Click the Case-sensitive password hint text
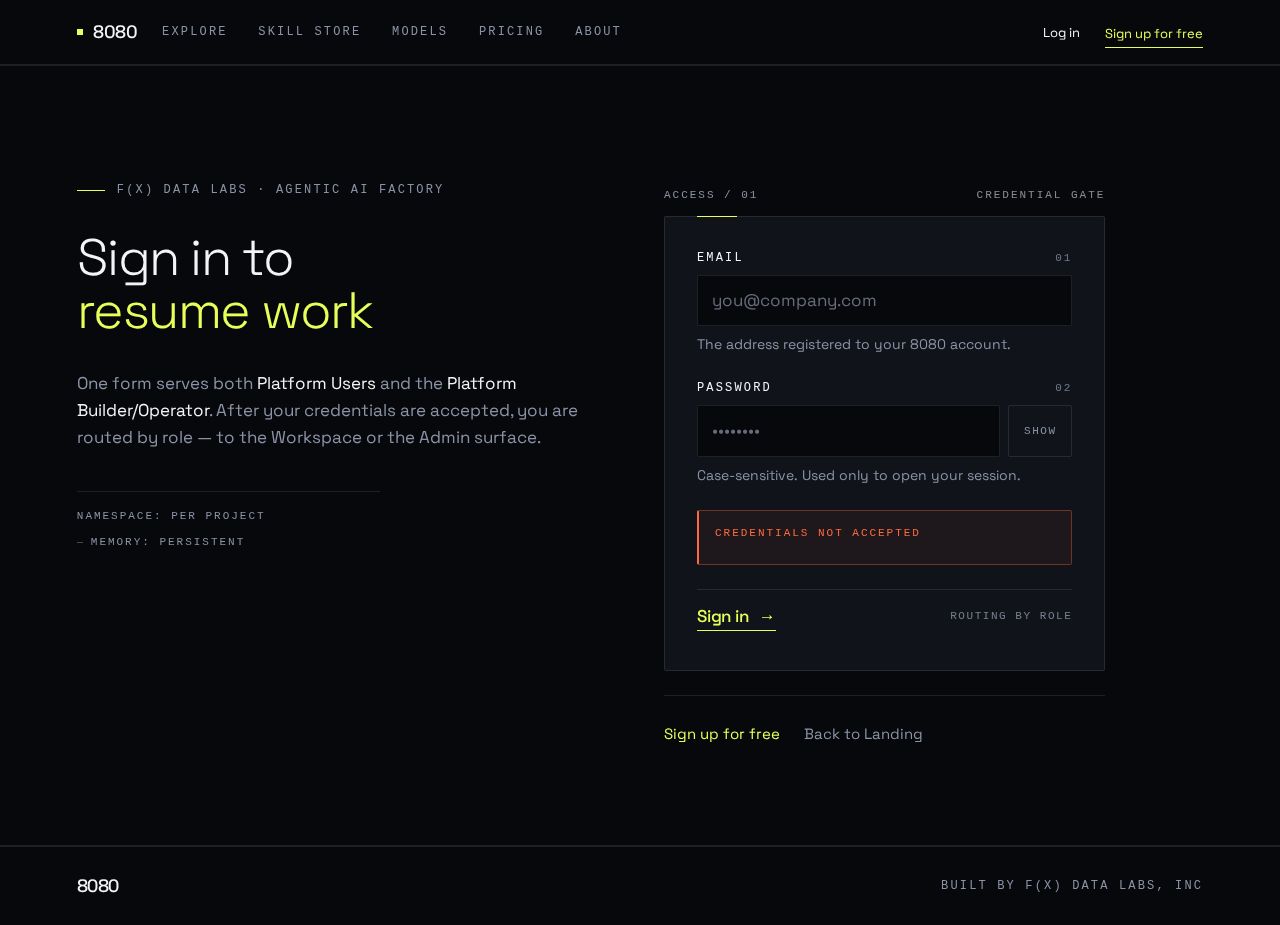This screenshot has height=925, width=1280. [859, 475]
